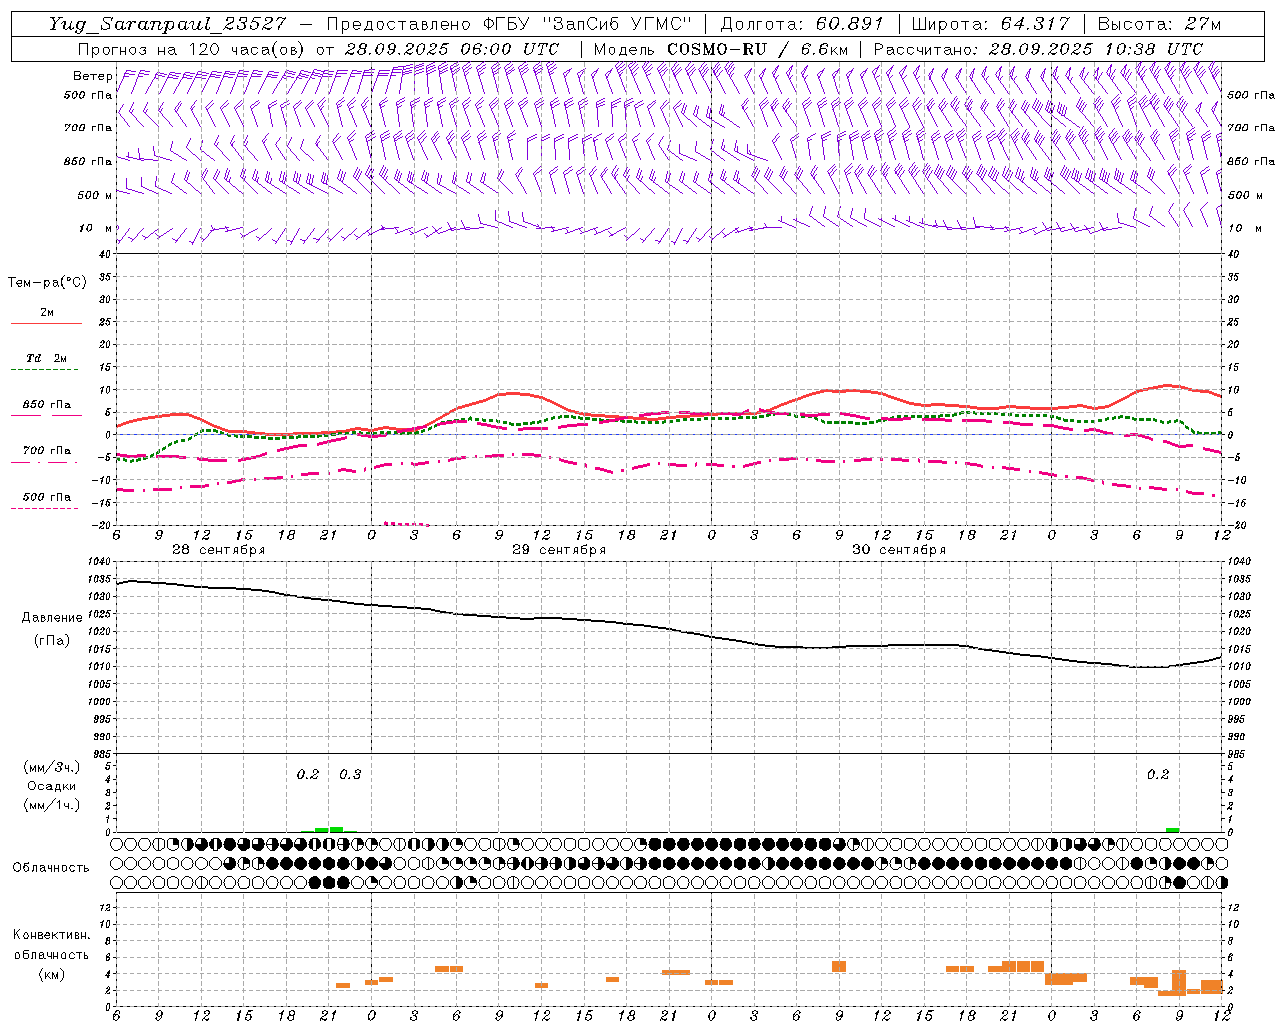Click 'Прогноз на 120 часа(ов)' forecast text
Image resolution: width=1280 pixels, height=1024 pixels.
[192, 49]
